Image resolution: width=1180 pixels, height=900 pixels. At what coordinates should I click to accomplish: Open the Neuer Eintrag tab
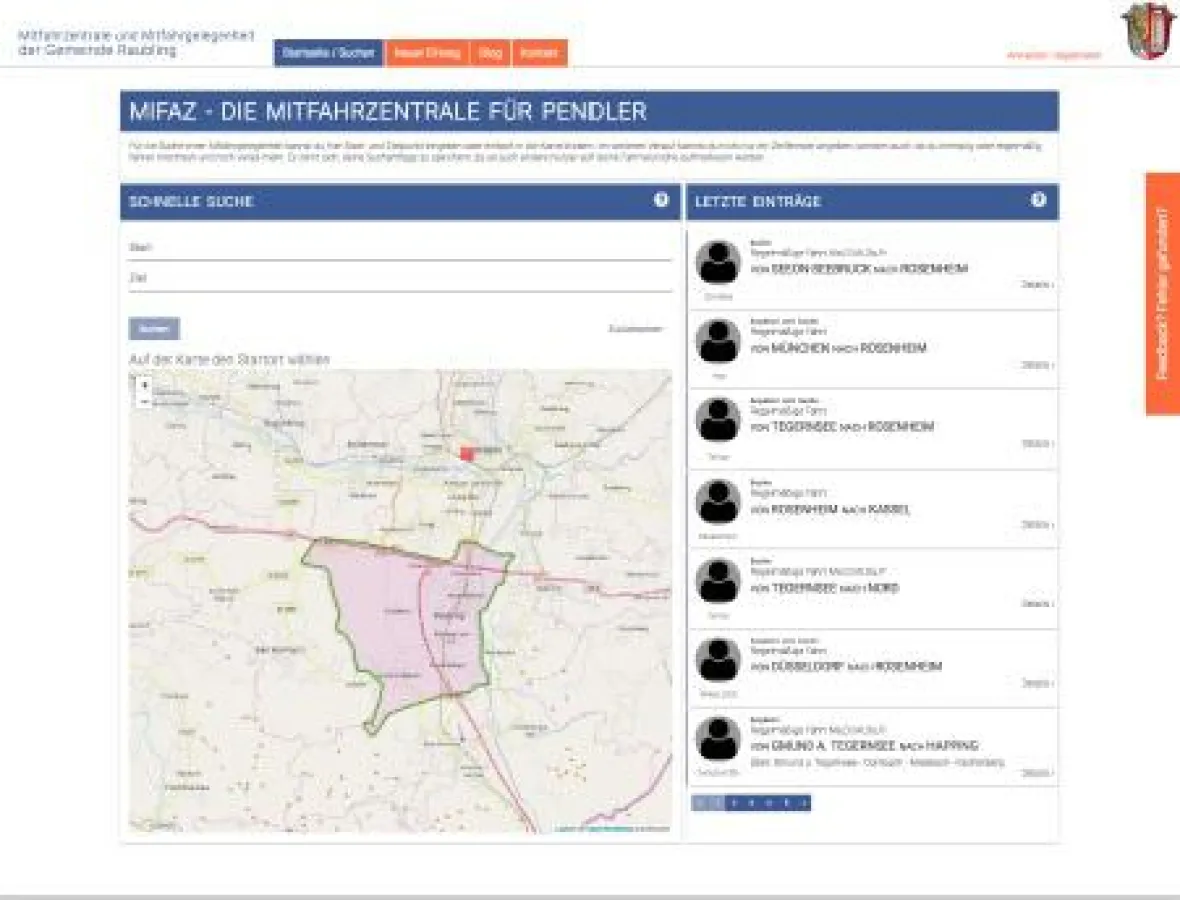pyautogui.click(x=426, y=53)
